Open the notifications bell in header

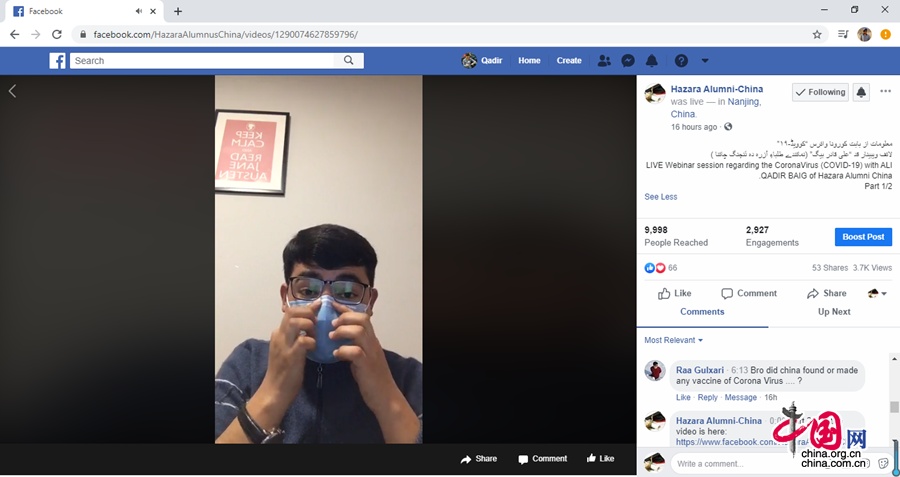(651, 61)
